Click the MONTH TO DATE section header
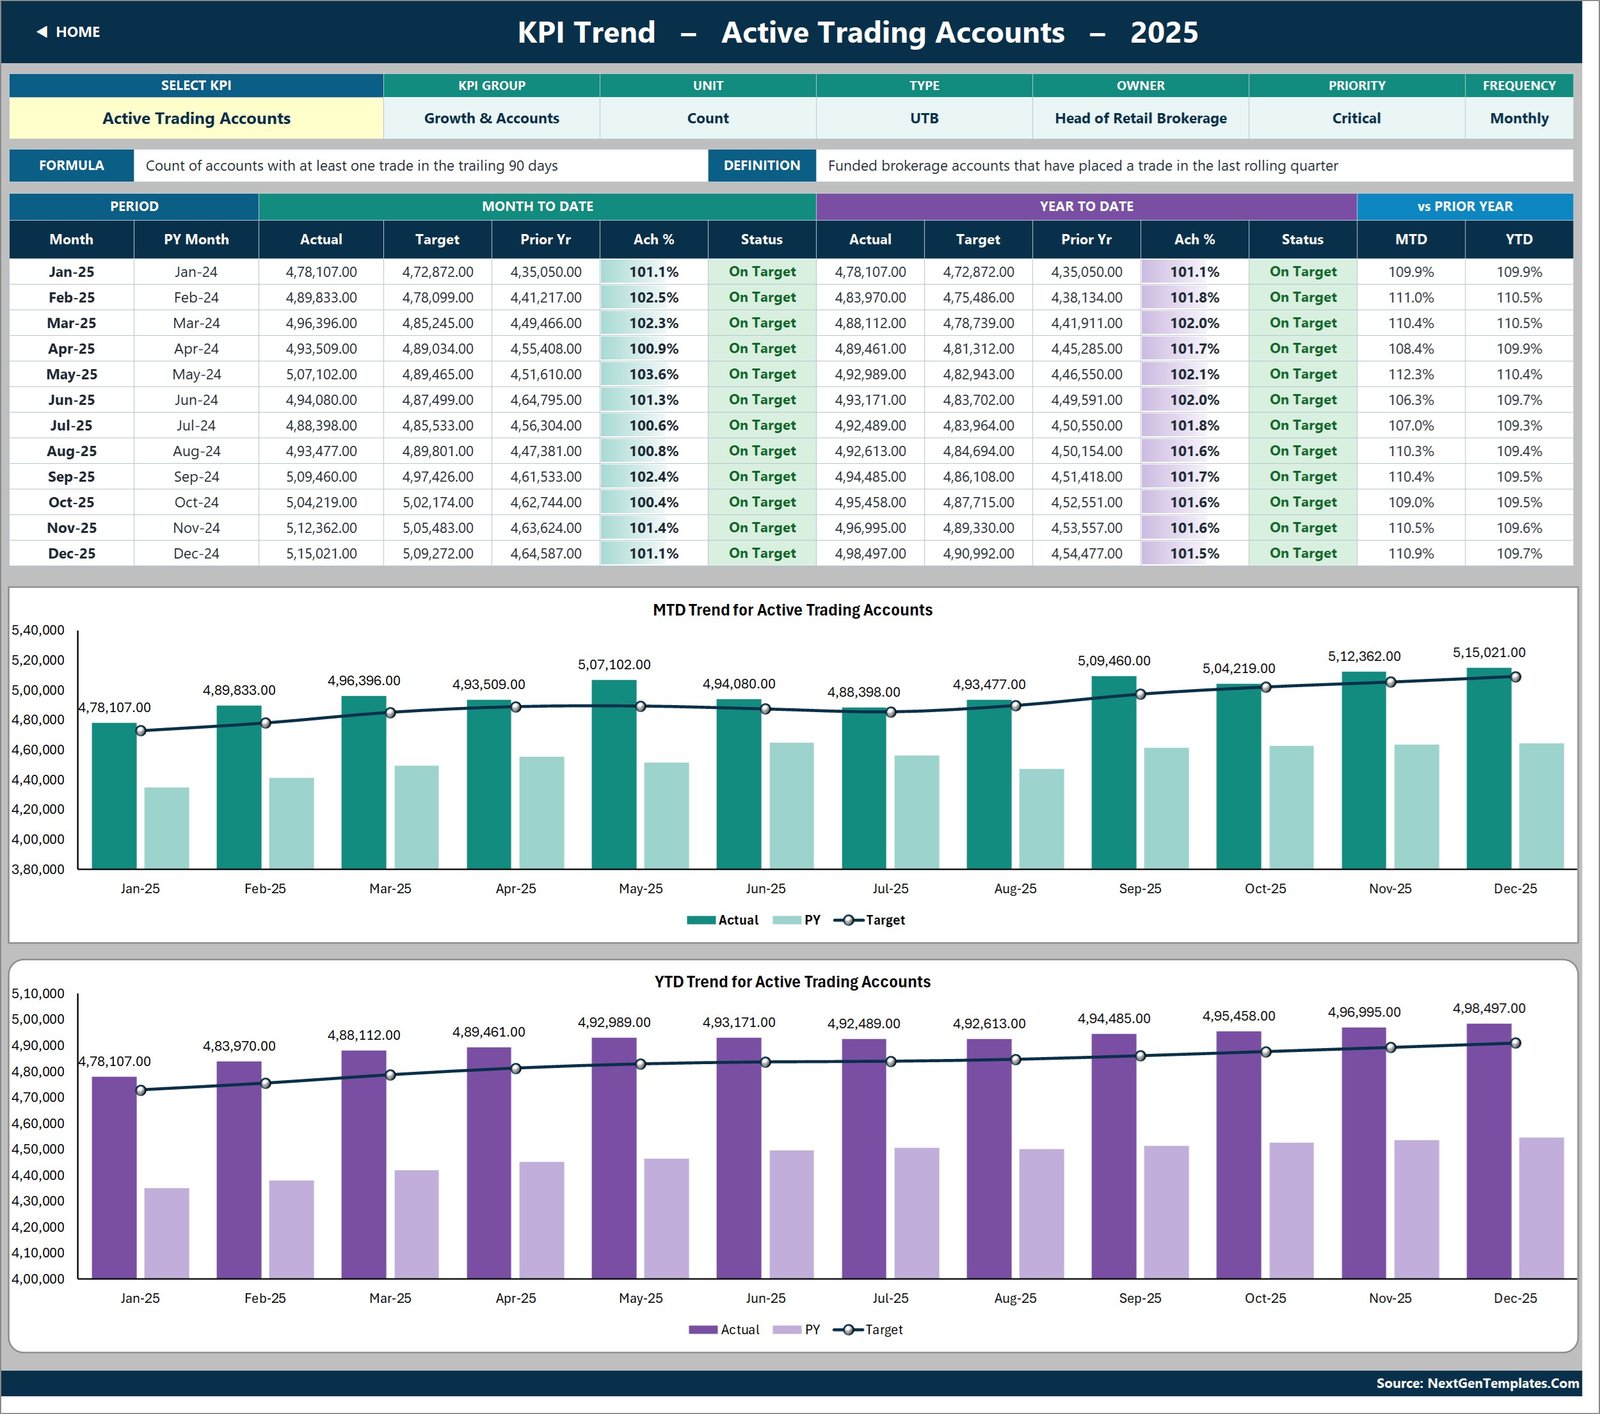 (537, 206)
